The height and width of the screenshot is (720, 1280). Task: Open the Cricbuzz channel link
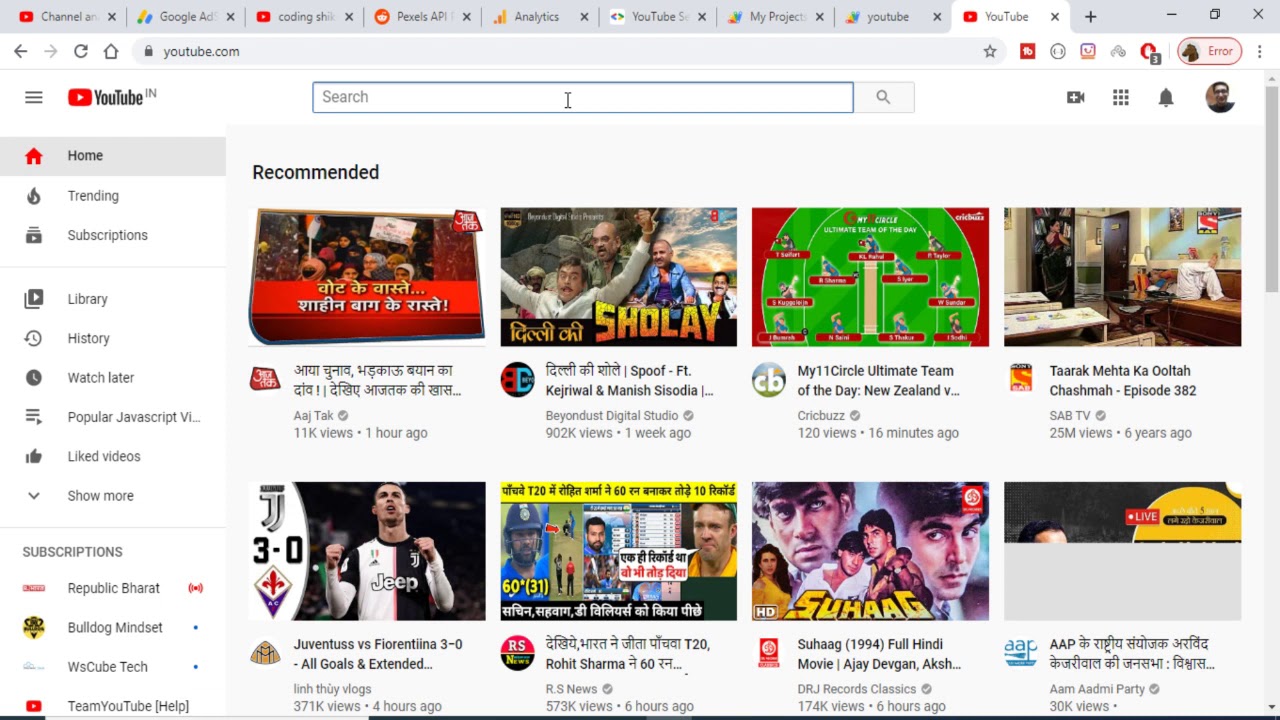coord(821,416)
